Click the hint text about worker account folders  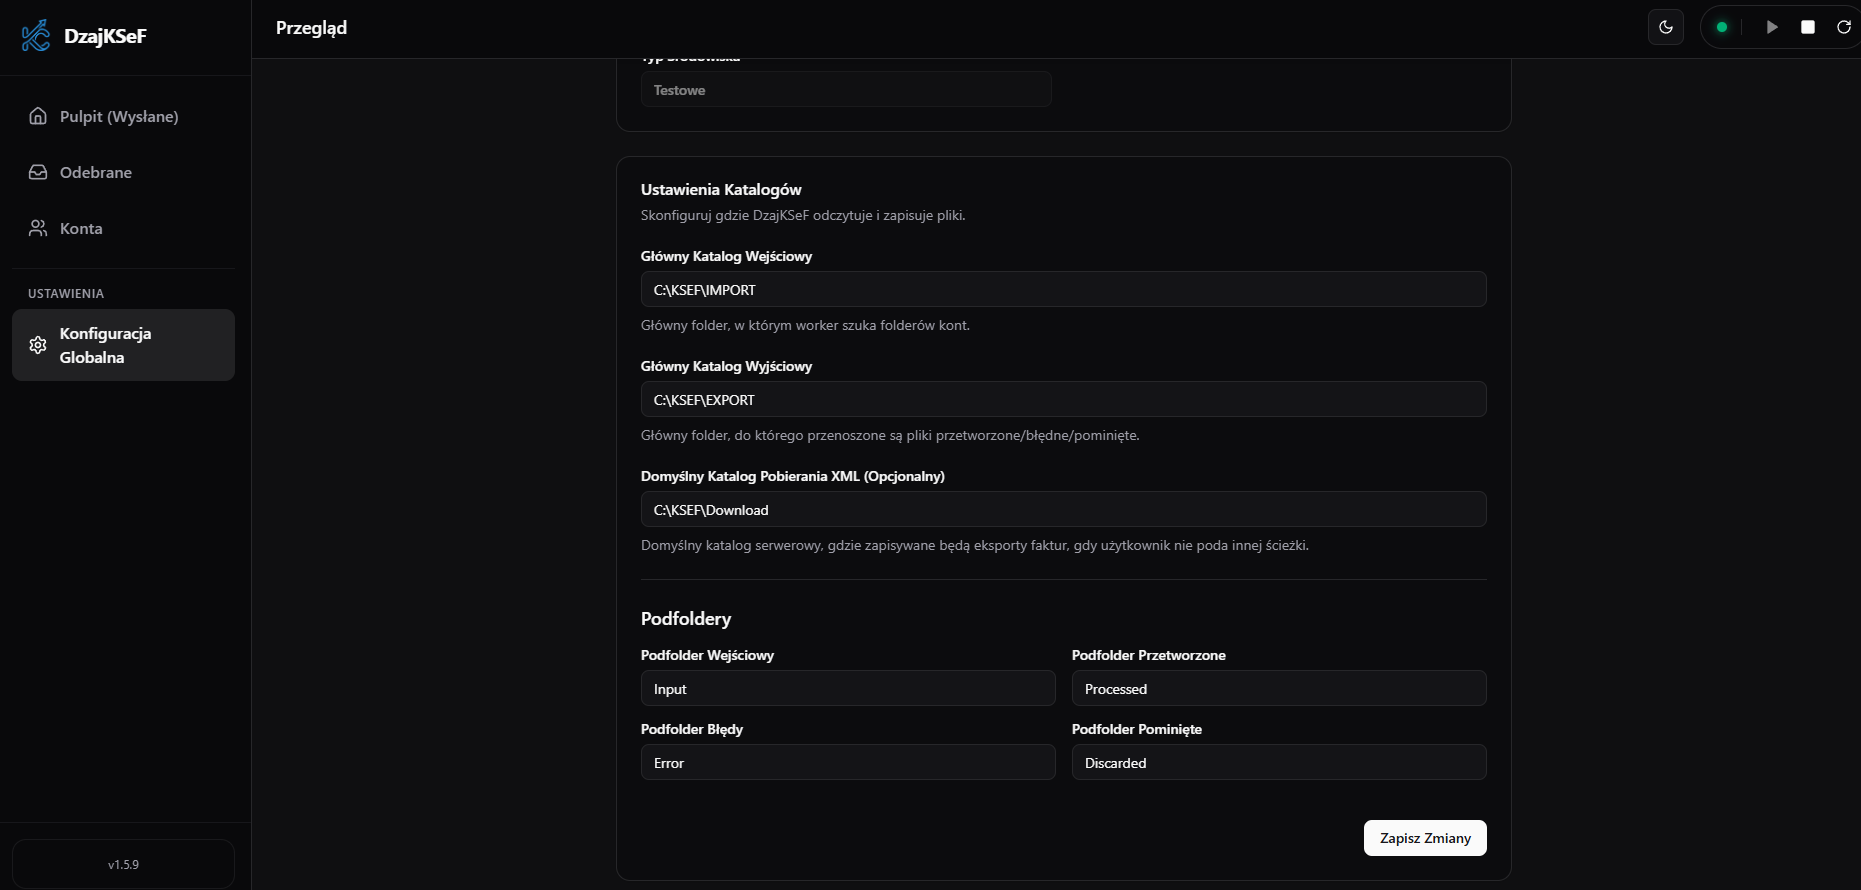[x=805, y=325]
